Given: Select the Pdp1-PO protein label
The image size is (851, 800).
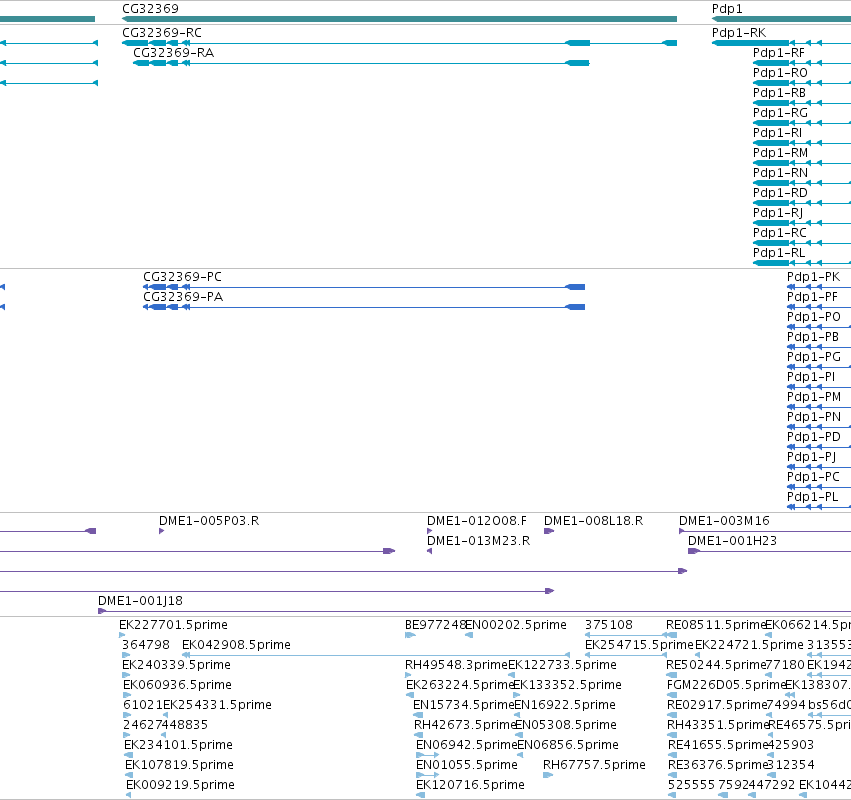Looking at the screenshot, I should coord(814,317).
